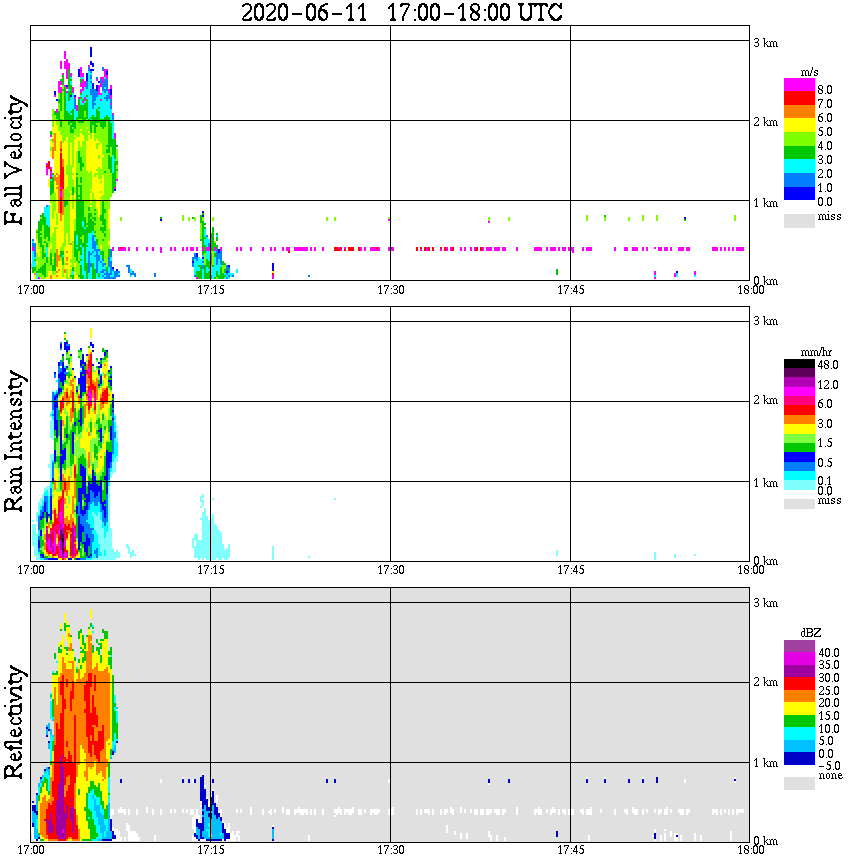Click the 17:45 tick under Rain Intensity
850x868 pixels.
click(570, 570)
